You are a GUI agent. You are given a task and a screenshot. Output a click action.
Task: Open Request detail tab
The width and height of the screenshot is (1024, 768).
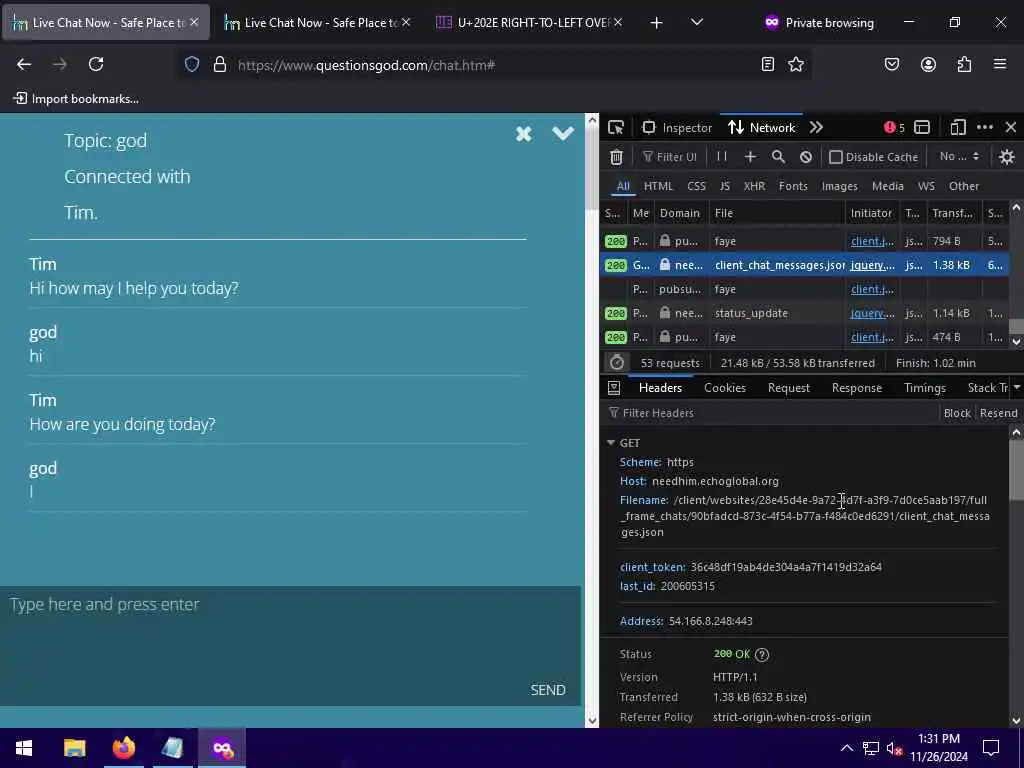click(788, 388)
